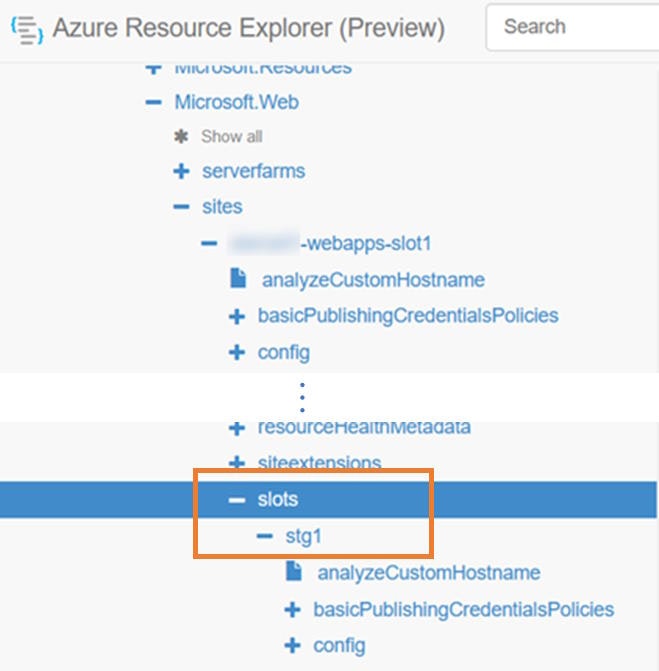Click the Show all label
659x671 pixels.
click(x=232, y=137)
